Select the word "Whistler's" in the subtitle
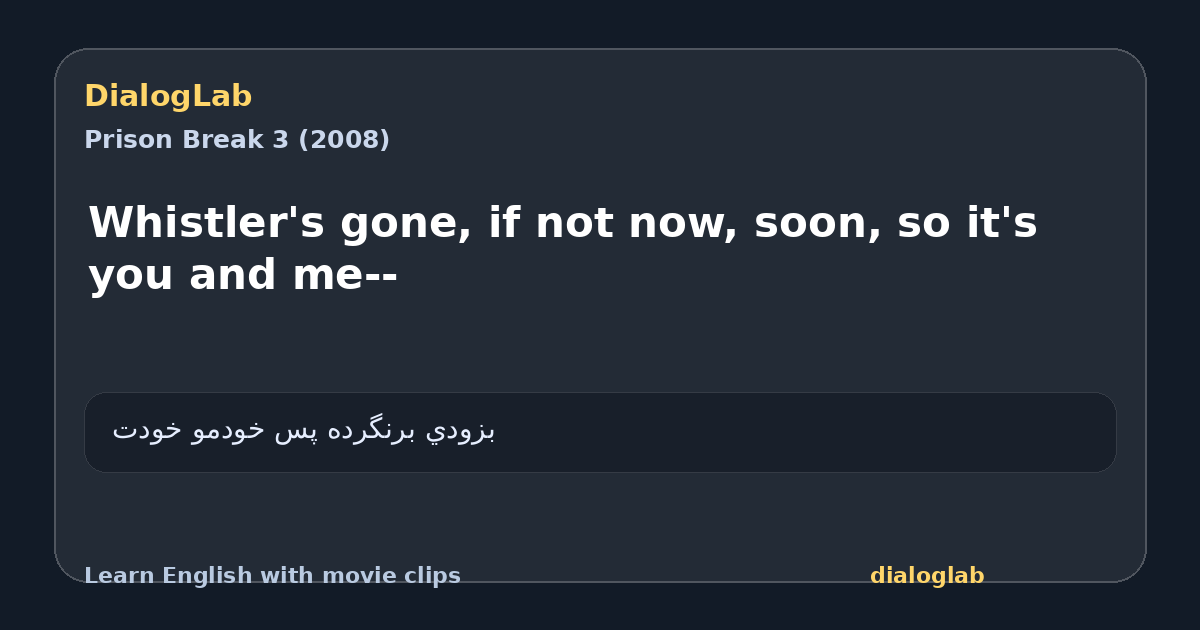The height and width of the screenshot is (630, 1200). pos(206,223)
